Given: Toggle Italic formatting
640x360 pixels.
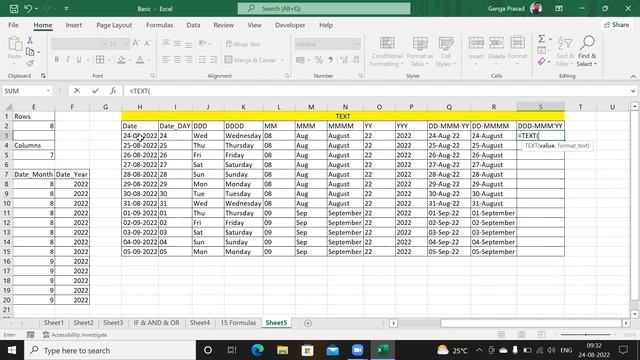Looking at the screenshot, I should coord(68,60).
